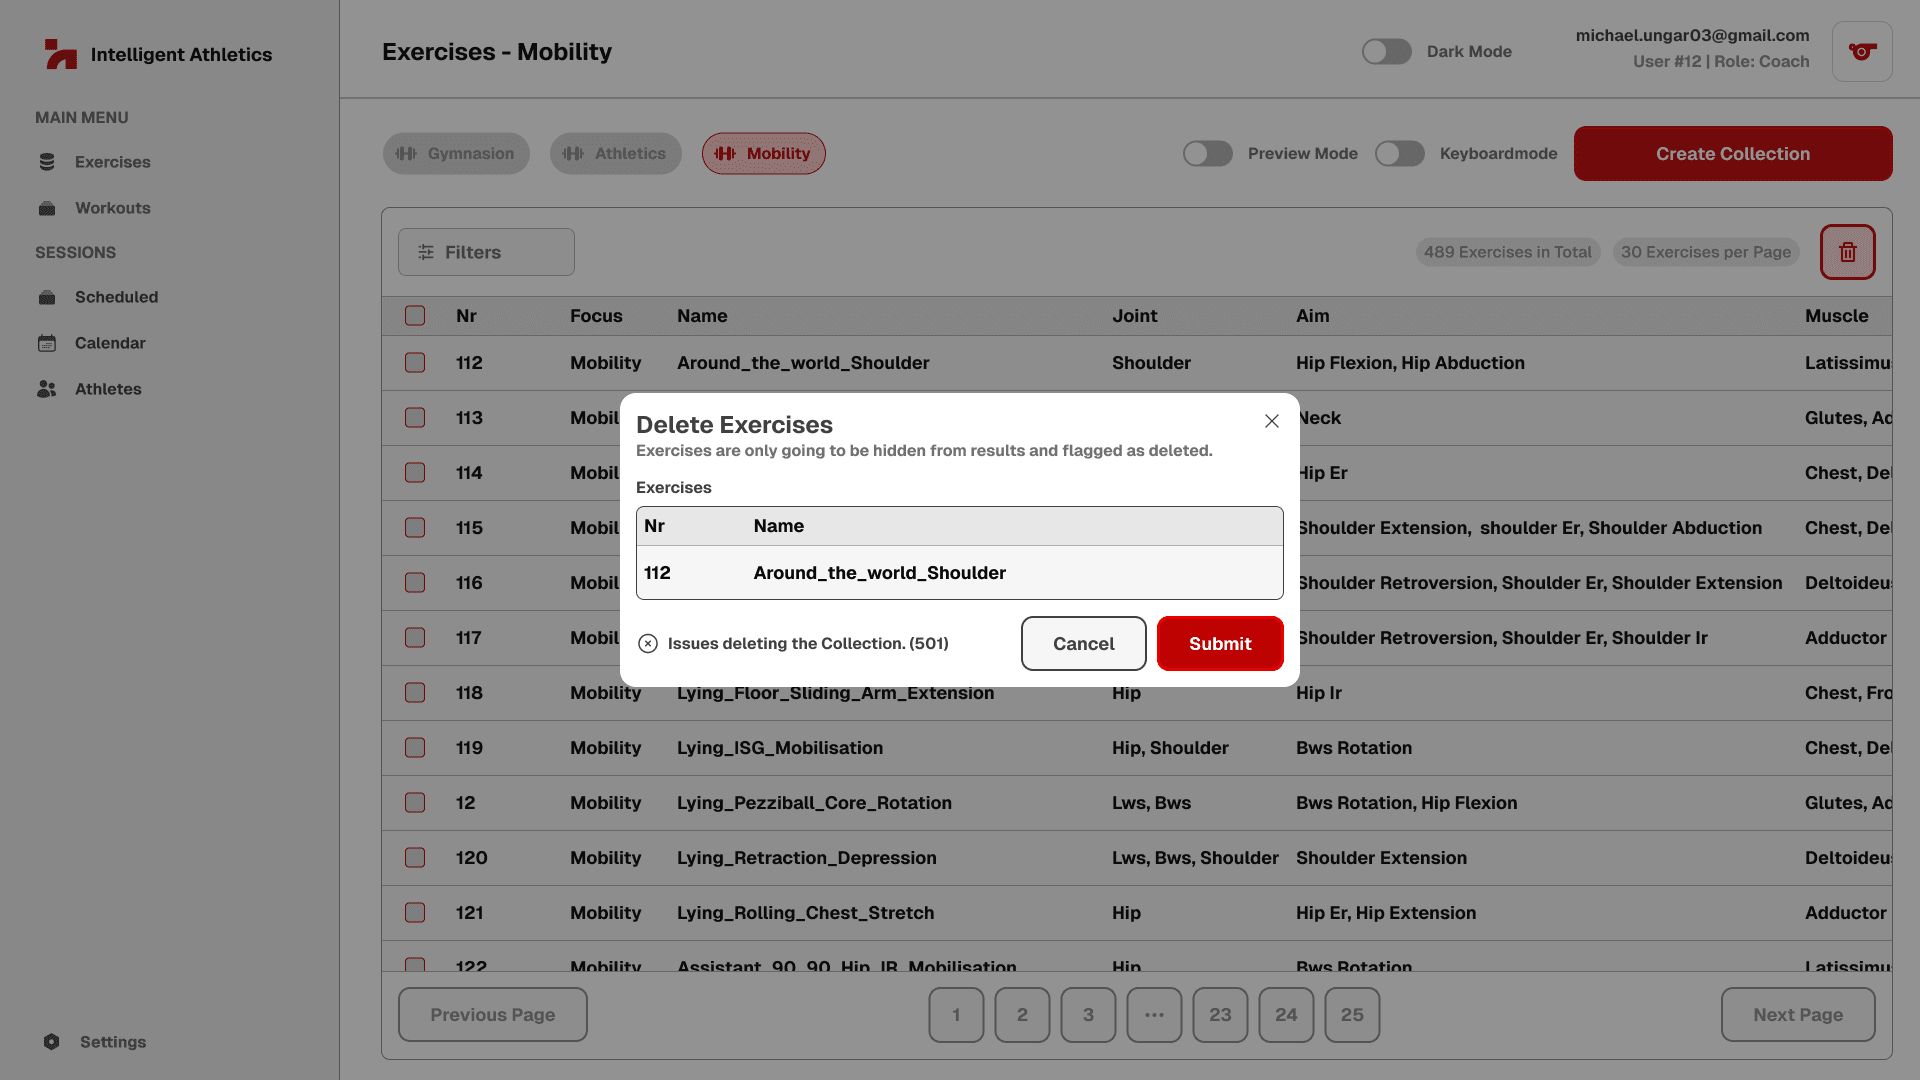This screenshot has height=1080, width=1920.
Task: Open the Athletes section
Action: tap(108, 389)
